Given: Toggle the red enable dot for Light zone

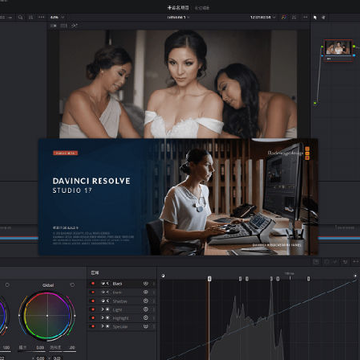Looking at the screenshot, I should tap(93, 310).
